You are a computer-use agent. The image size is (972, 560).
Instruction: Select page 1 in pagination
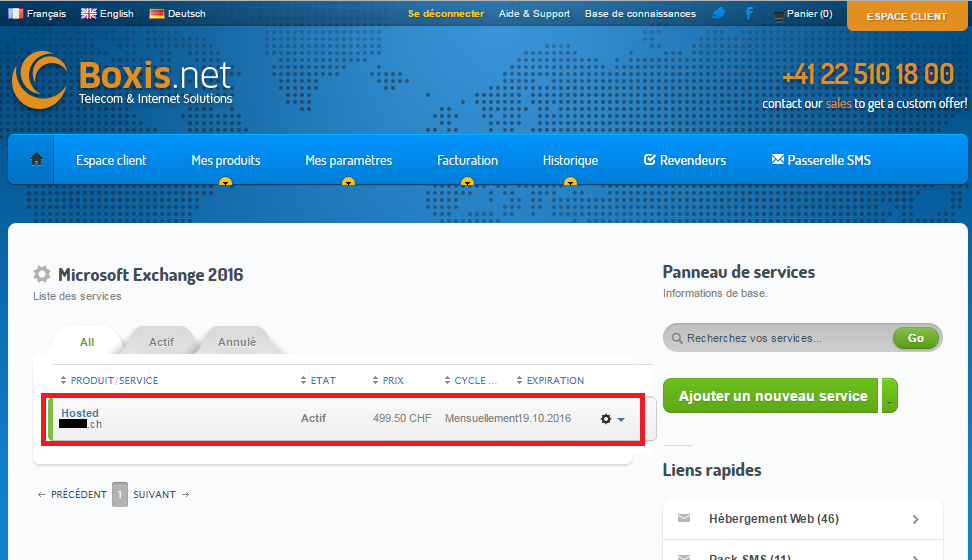coord(120,494)
